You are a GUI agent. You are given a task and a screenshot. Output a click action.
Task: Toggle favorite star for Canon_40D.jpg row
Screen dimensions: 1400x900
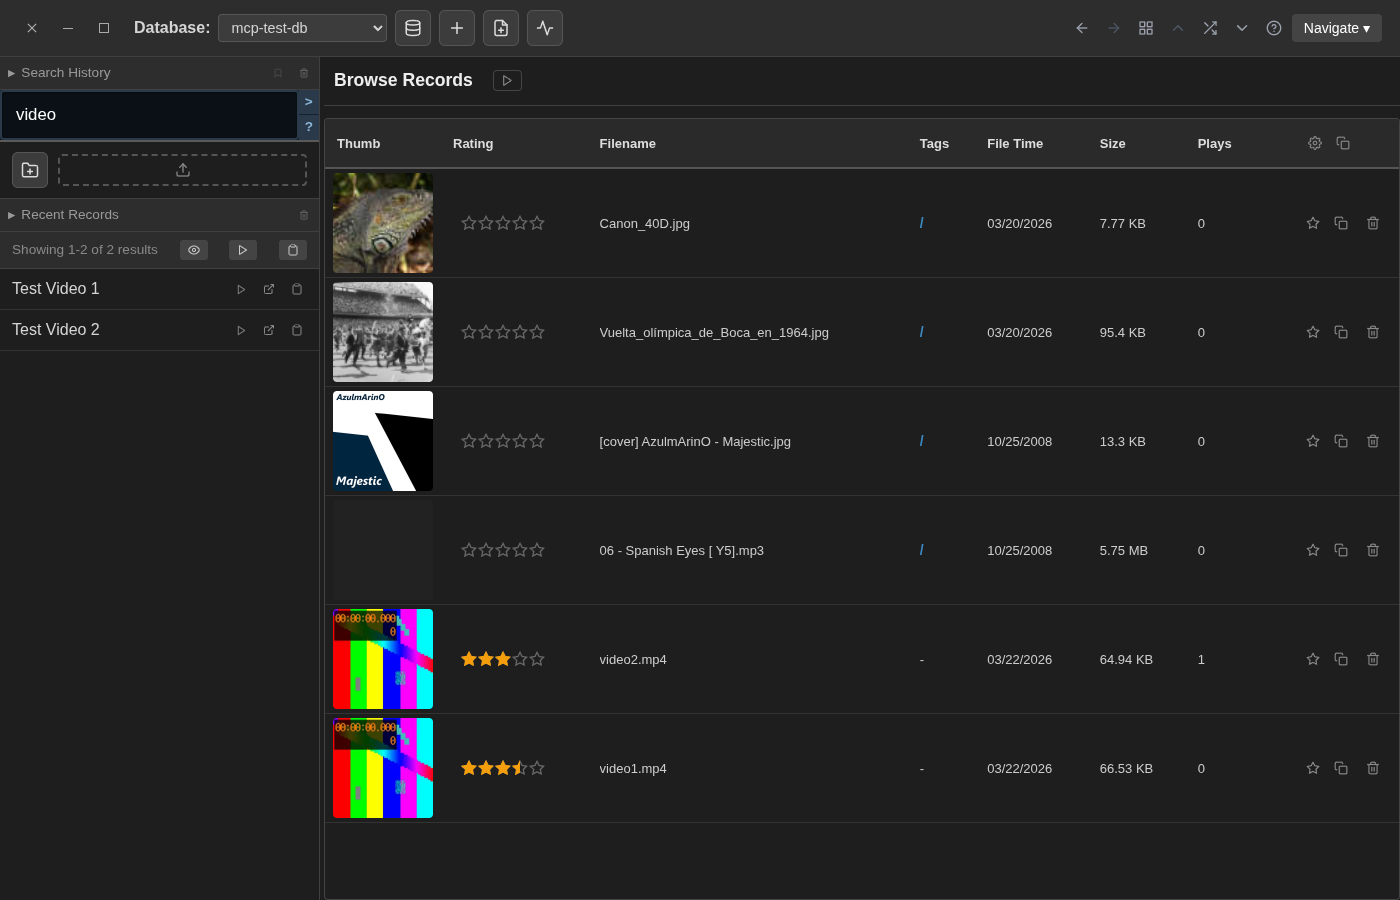point(1313,223)
